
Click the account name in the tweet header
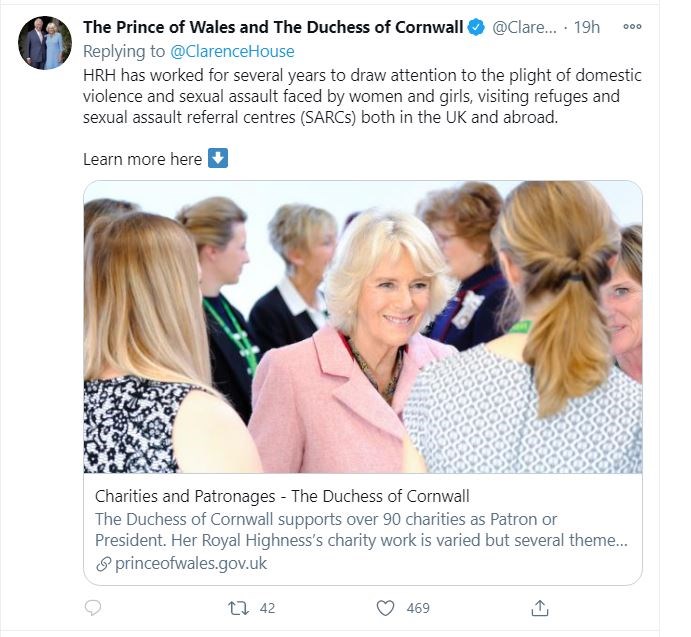(x=273, y=27)
